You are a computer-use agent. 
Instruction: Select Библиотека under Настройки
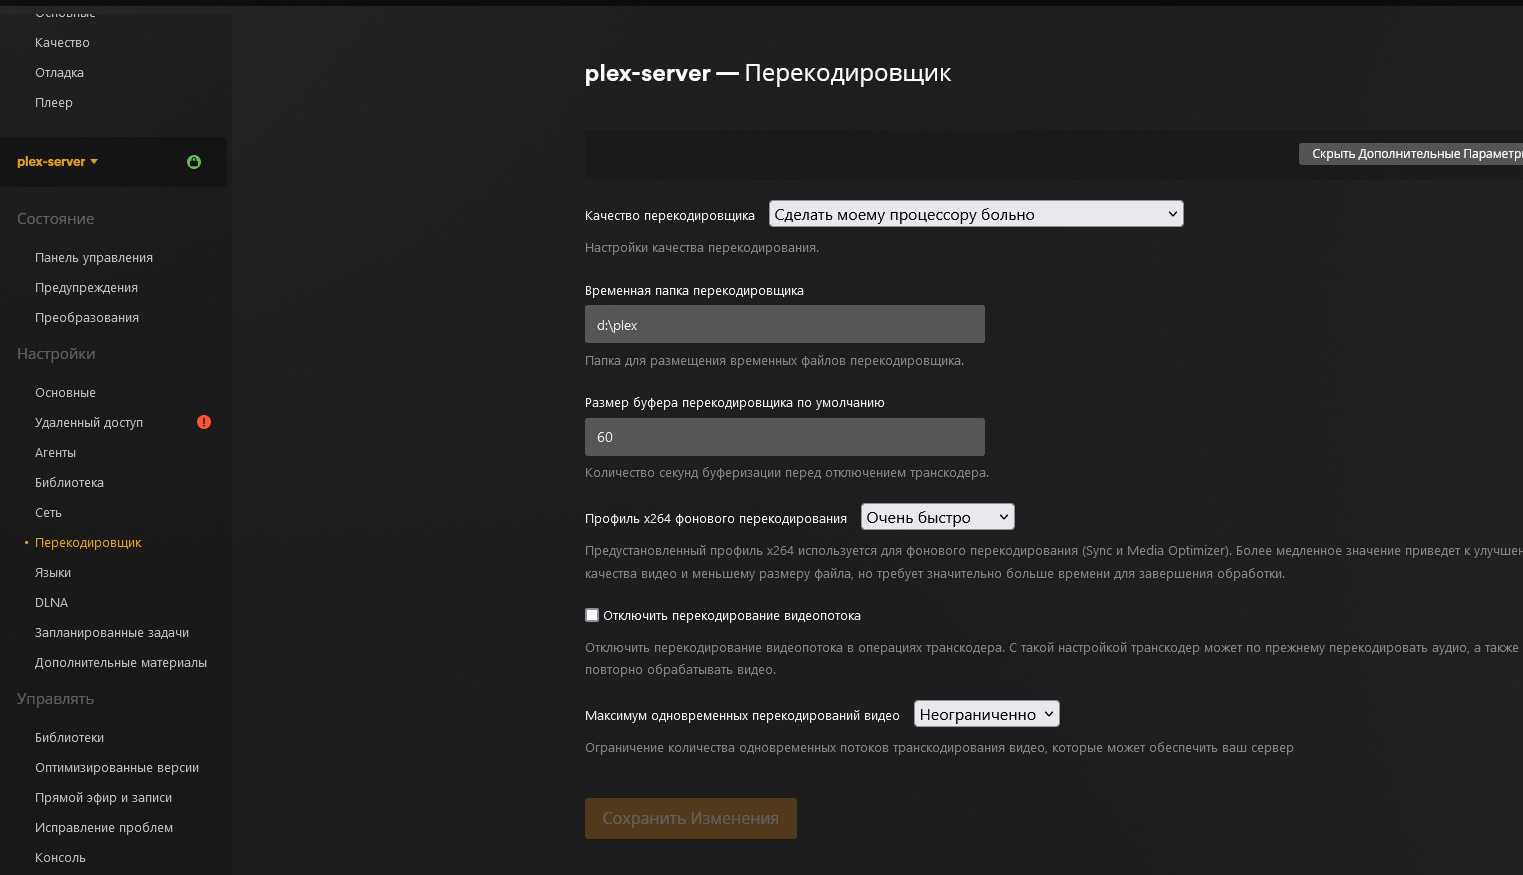click(x=69, y=483)
